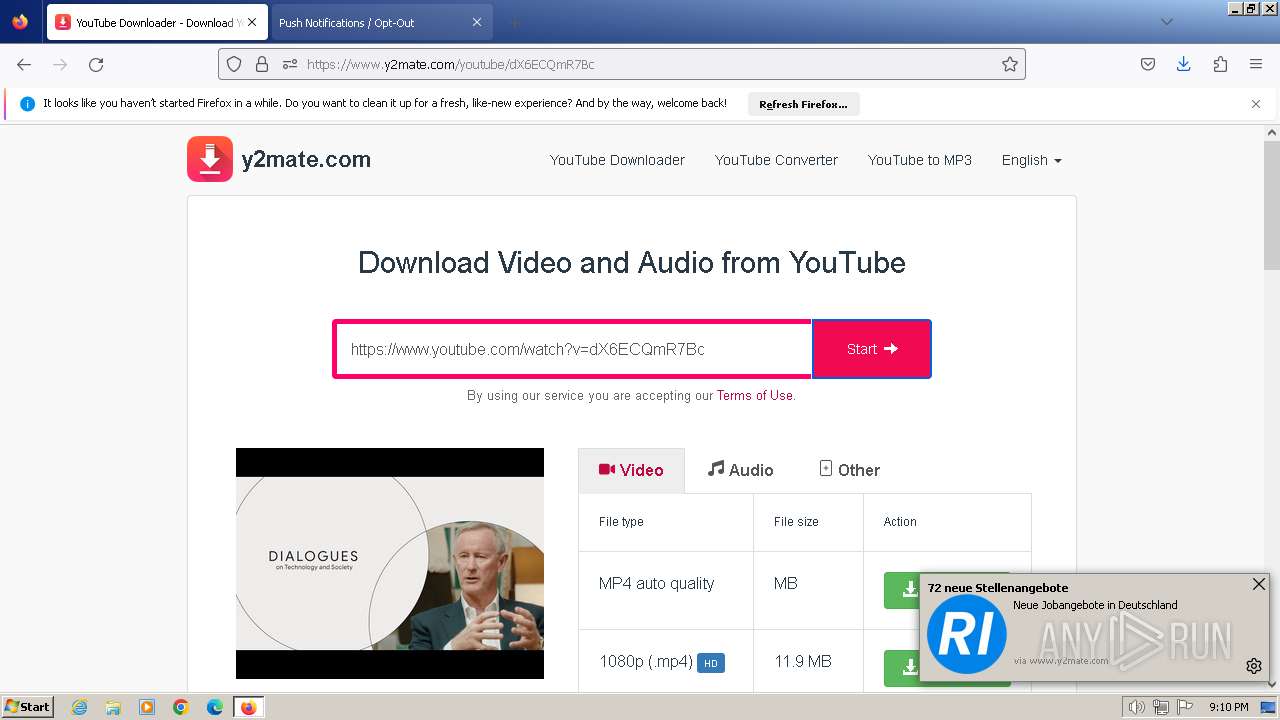The height and width of the screenshot is (720, 1280).
Task: Reload the page with the refresh icon
Action: [x=96, y=64]
